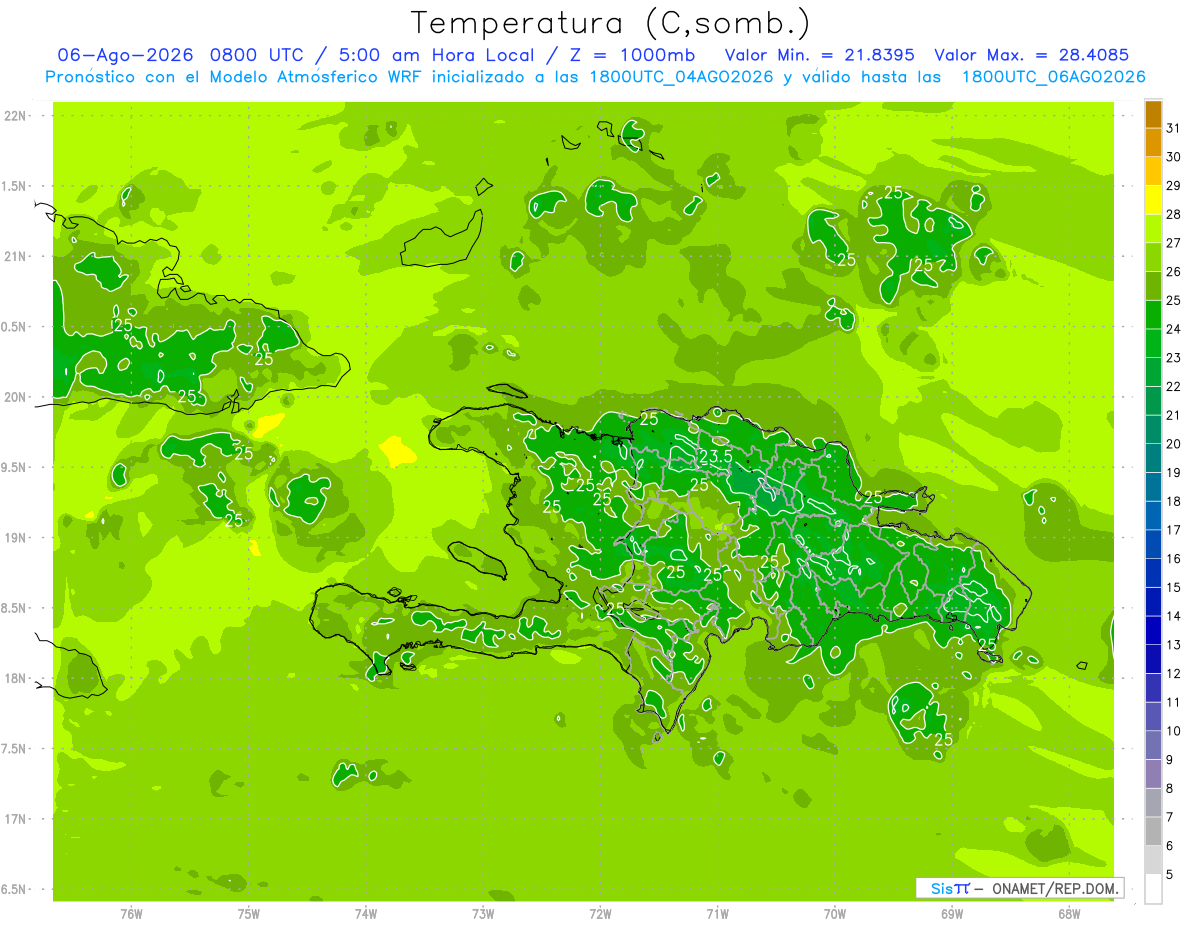Viewport: 1200px width, 927px height.
Task: Click the '69W' longitude axis label
Action: (x=951, y=913)
